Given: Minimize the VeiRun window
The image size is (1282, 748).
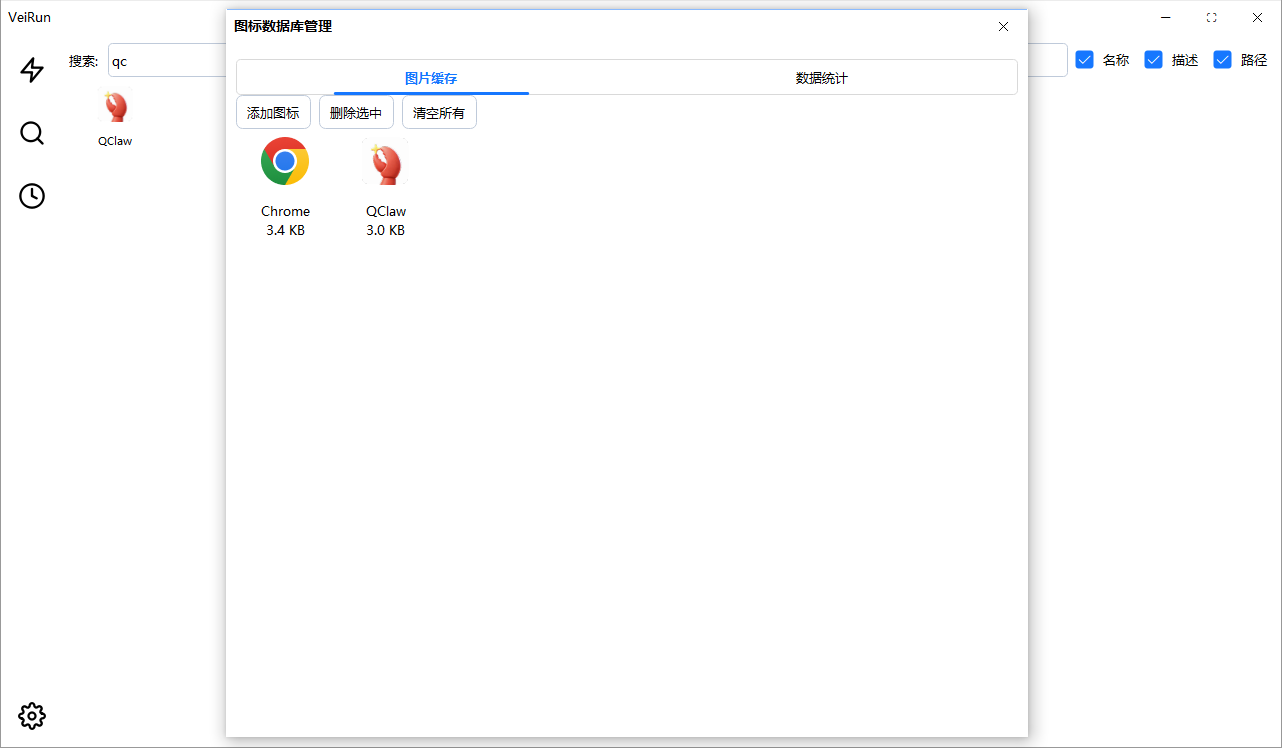Looking at the screenshot, I should point(1166,17).
